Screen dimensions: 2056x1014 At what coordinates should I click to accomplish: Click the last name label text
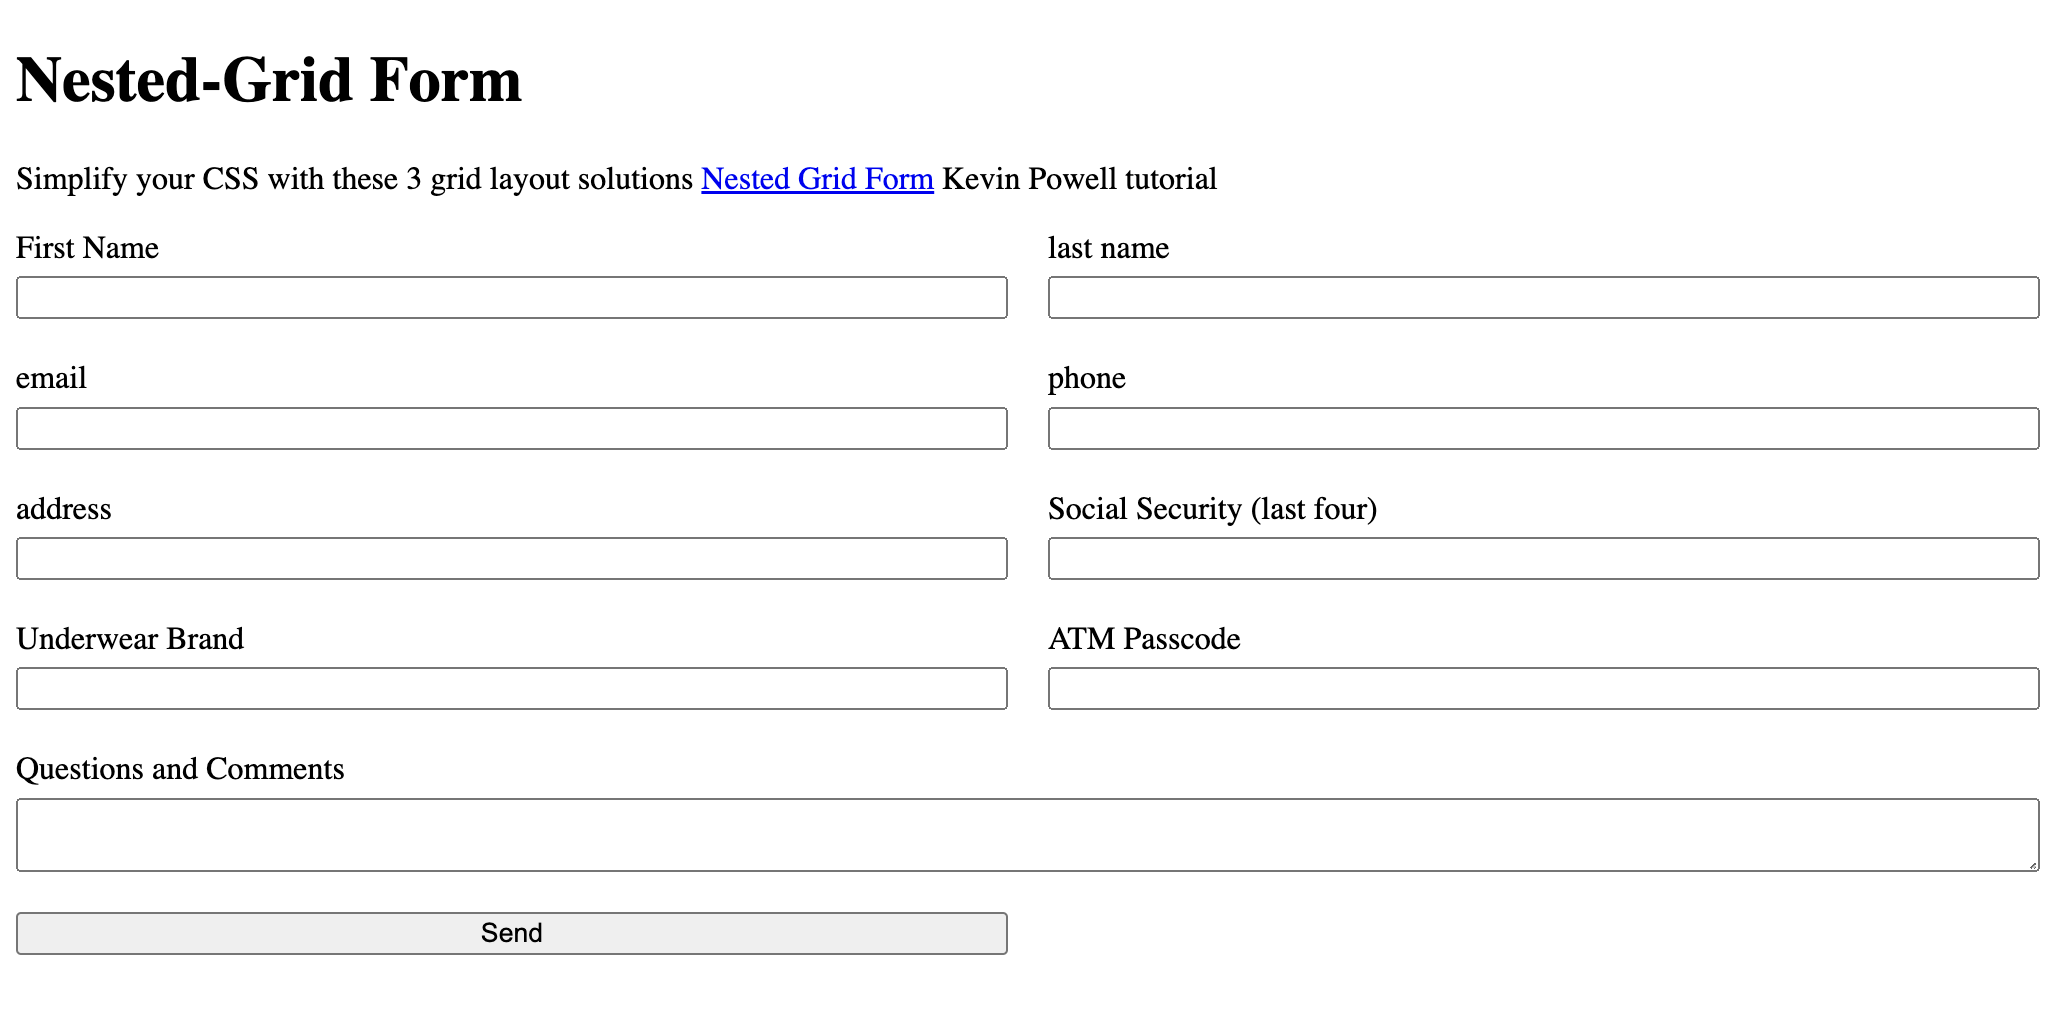point(1108,248)
